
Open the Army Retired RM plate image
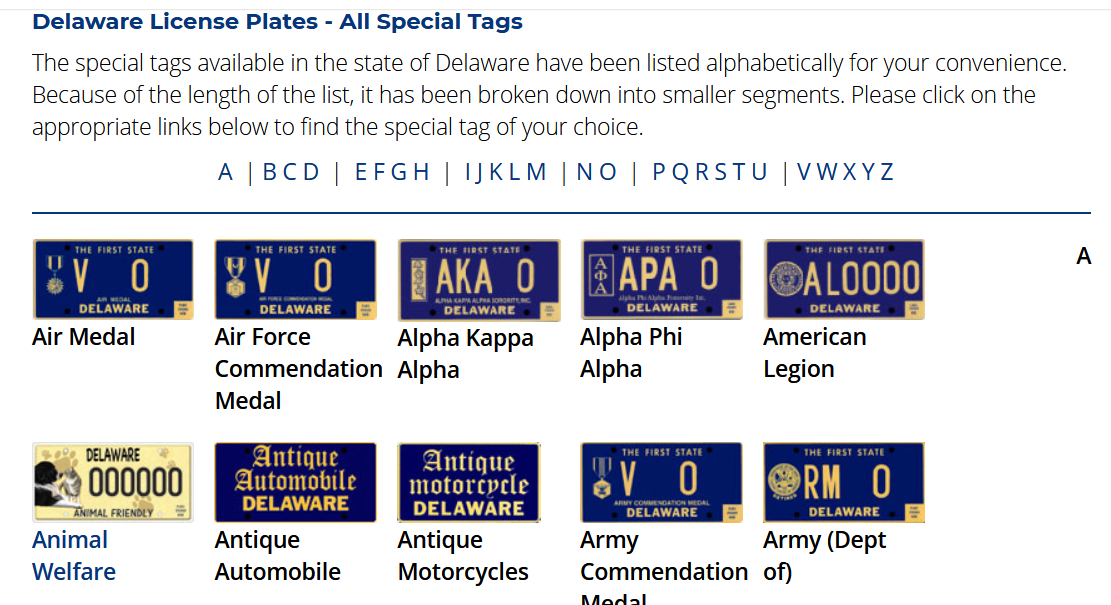pyautogui.click(x=844, y=482)
